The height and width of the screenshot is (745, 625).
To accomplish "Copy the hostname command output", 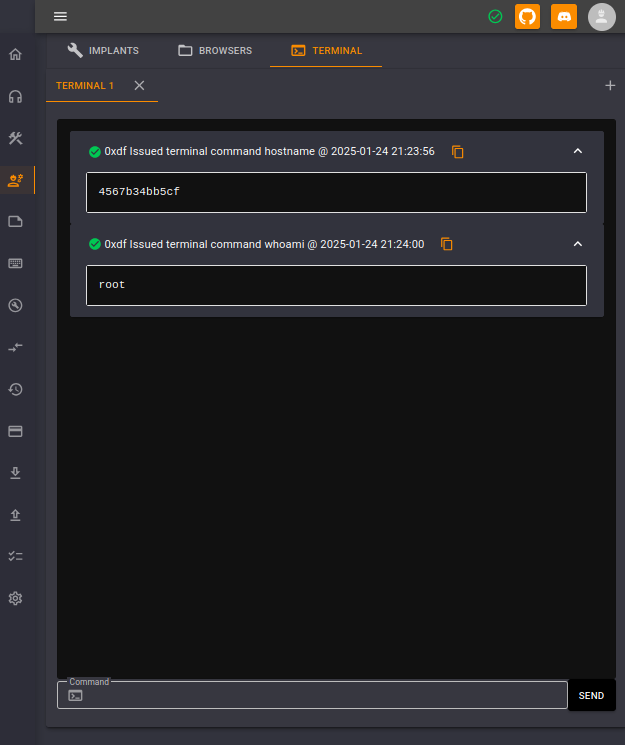I will [x=458, y=152].
